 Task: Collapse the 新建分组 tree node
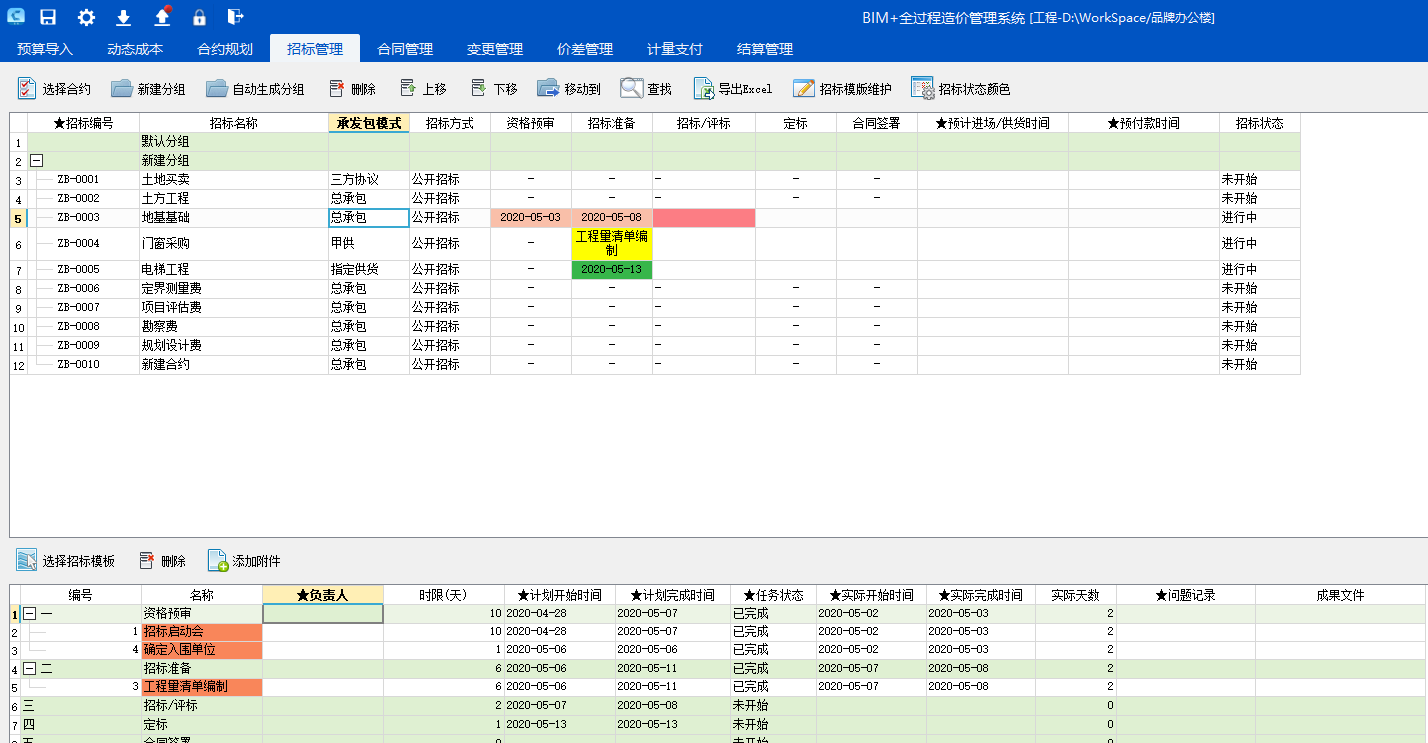click(36, 160)
